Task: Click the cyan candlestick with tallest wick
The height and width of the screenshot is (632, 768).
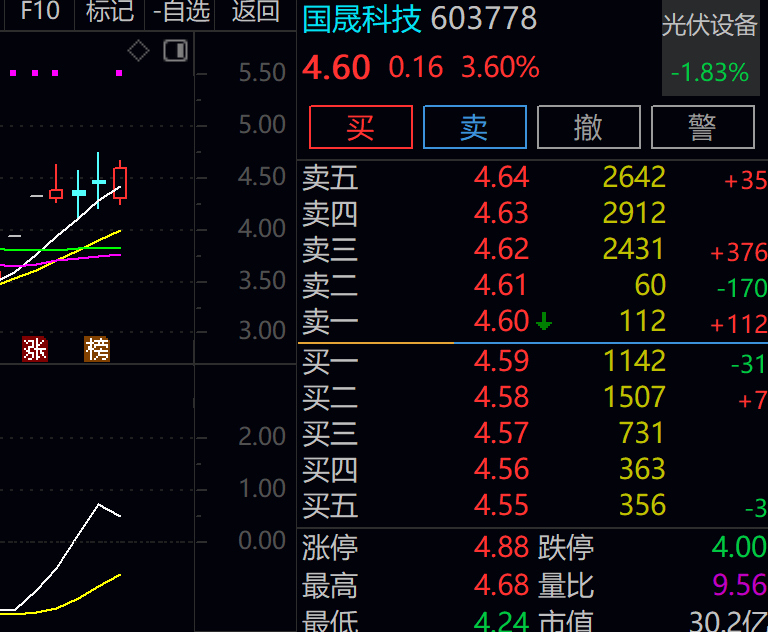Action: click(99, 181)
